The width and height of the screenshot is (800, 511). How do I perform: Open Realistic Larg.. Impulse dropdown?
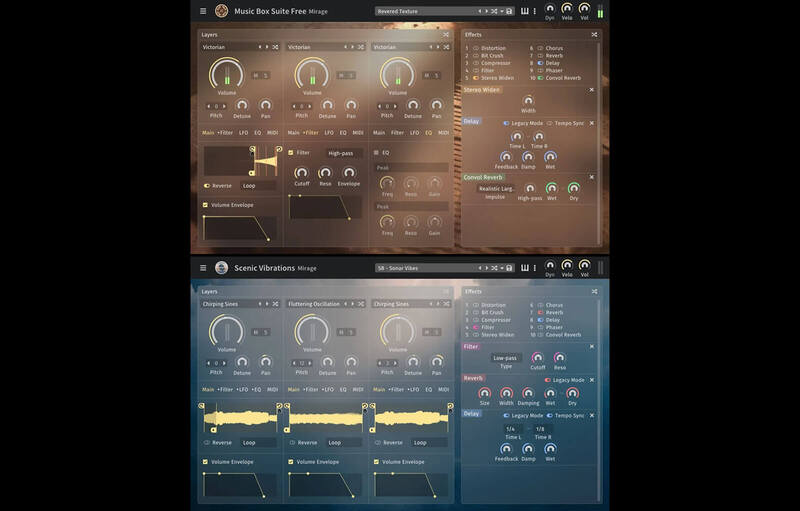coord(495,189)
